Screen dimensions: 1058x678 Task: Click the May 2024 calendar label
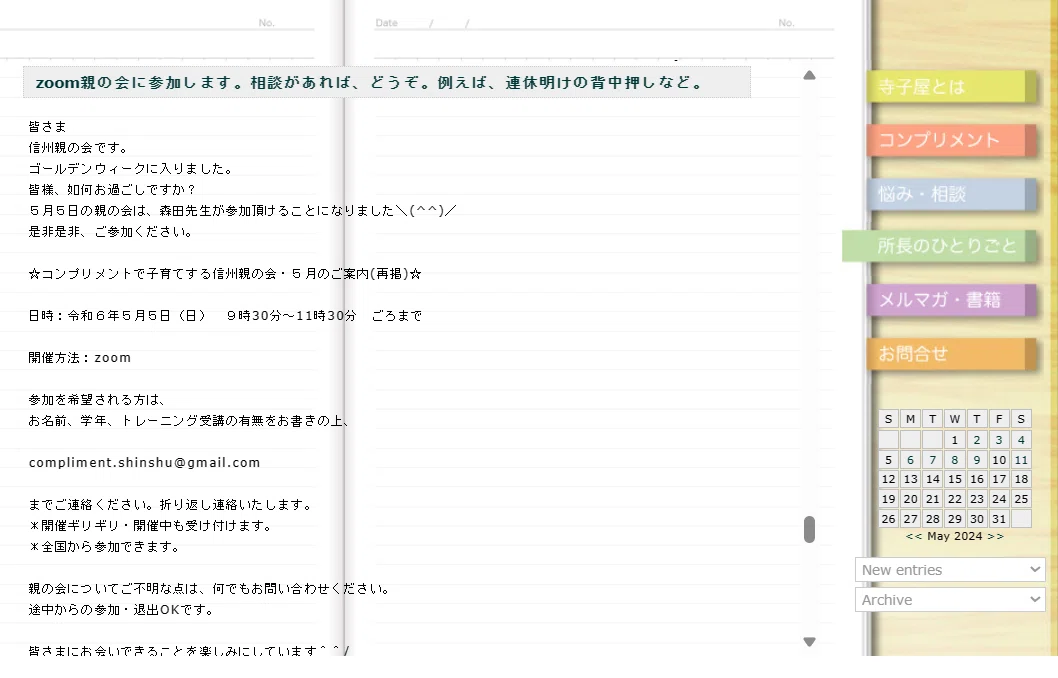click(955, 536)
